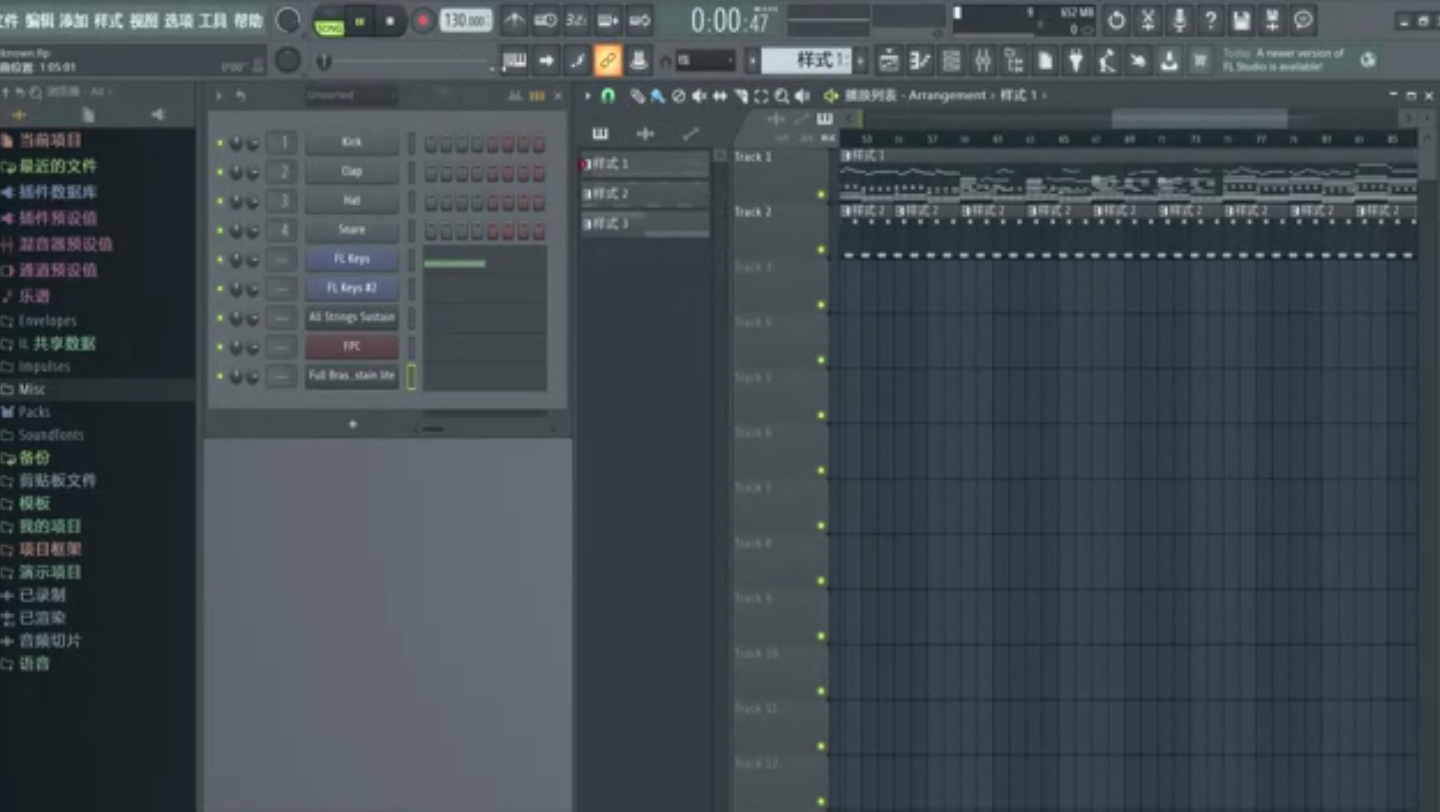
Task: Mute the FPC channel green LED
Action: 220,347
